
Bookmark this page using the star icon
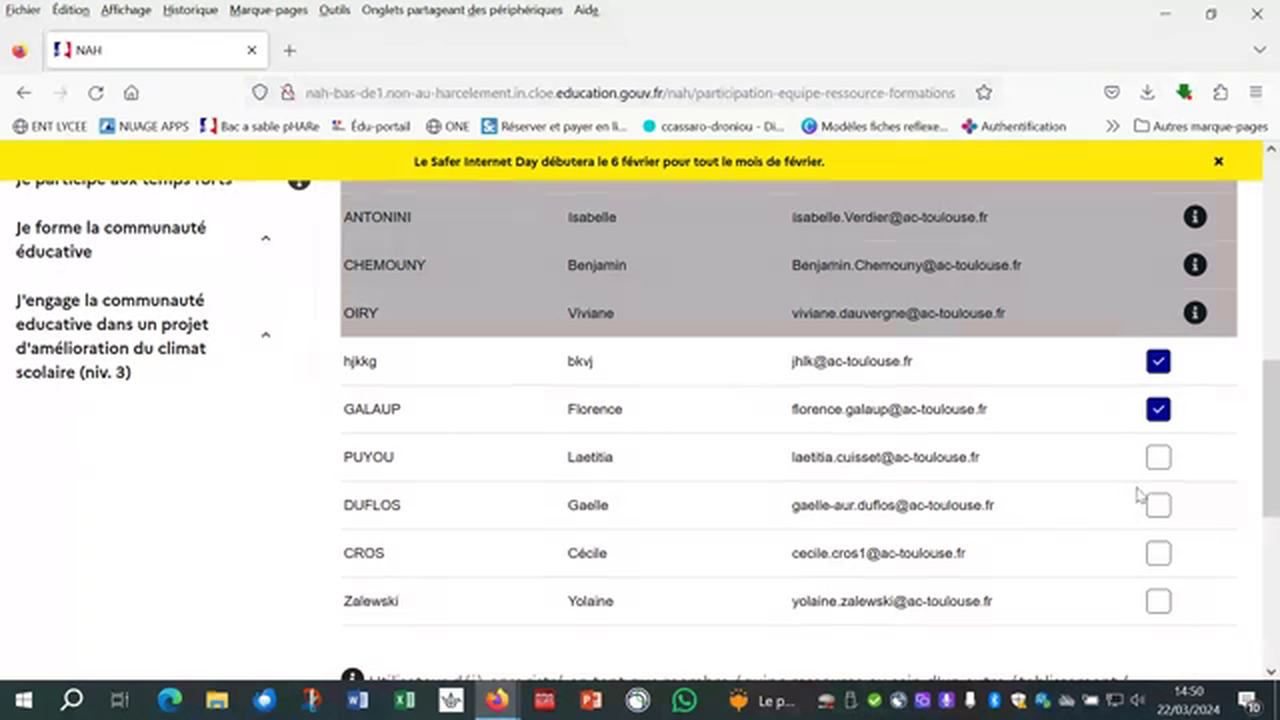983,92
